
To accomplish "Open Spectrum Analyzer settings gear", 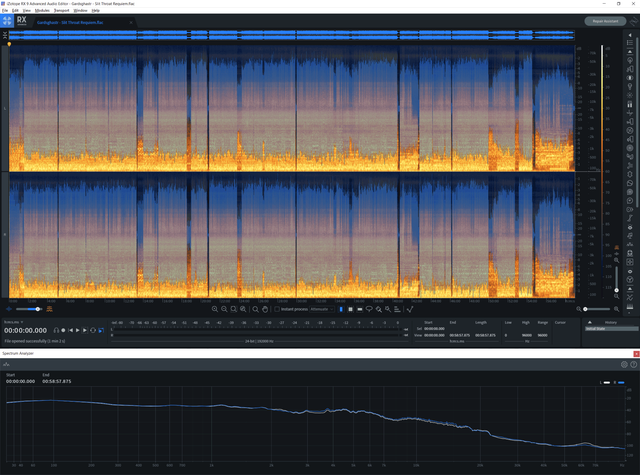I will [x=624, y=364].
